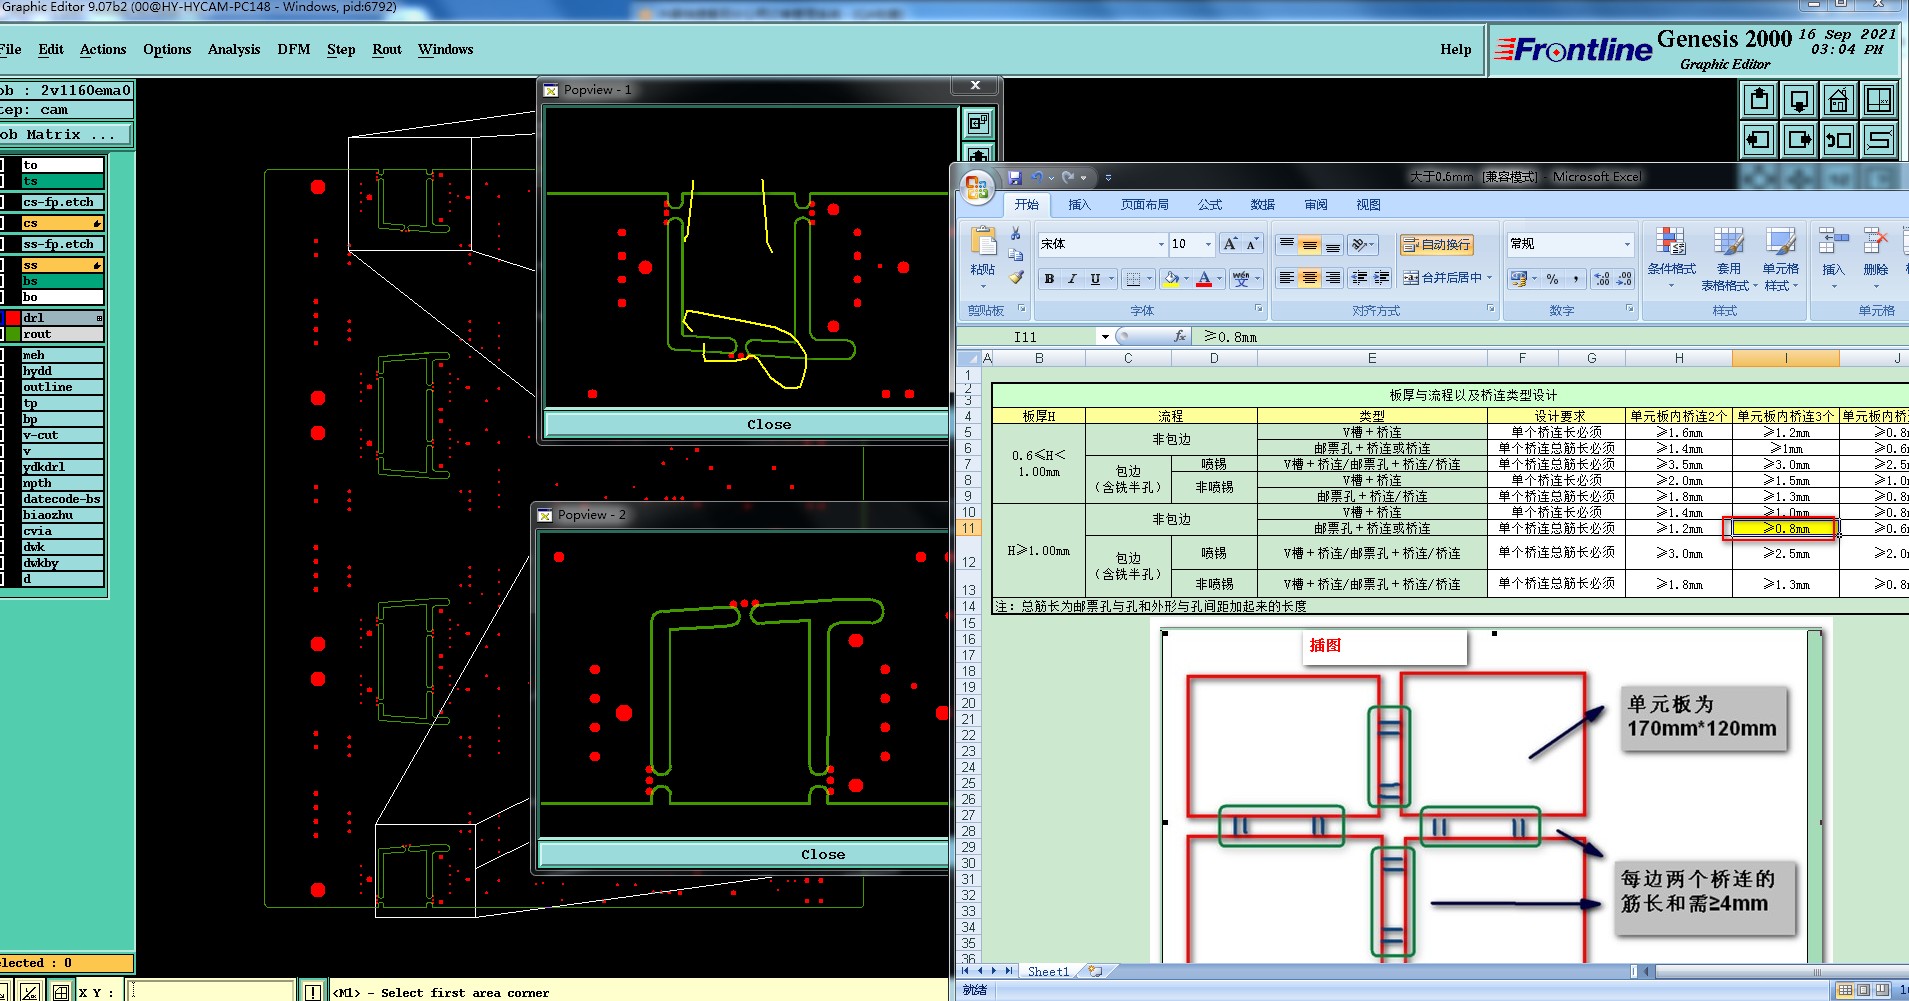Expand borders dropdown in font group
The width and height of the screenshot is (1909, 1001).
click(x=1149, y=279)
